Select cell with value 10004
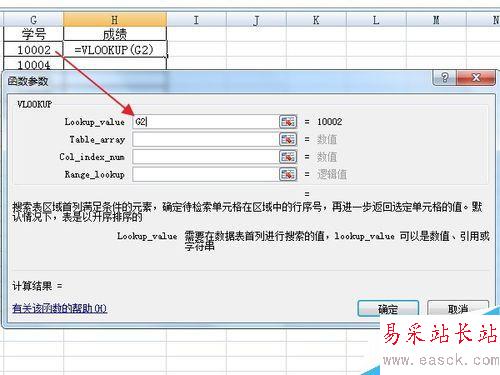This screenshot has height=375, width=500. point(33,63)
